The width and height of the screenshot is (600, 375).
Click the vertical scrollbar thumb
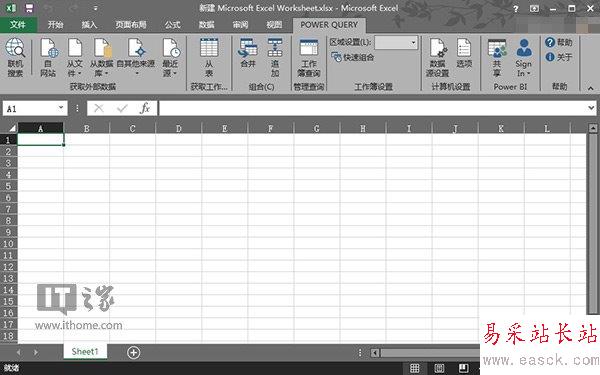coord(593,224)
